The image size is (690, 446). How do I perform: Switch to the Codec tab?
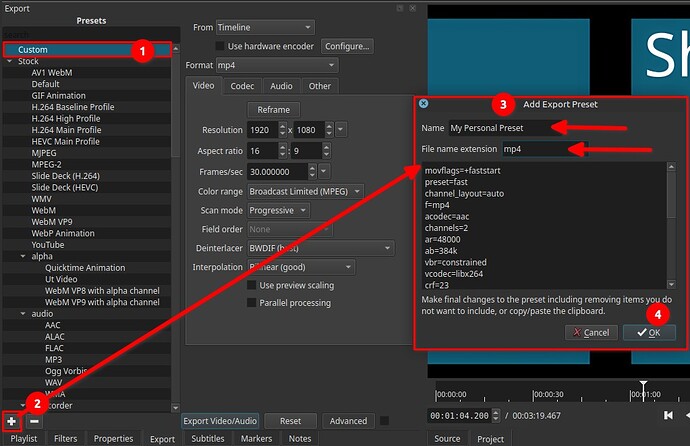[x=242, y=86]
